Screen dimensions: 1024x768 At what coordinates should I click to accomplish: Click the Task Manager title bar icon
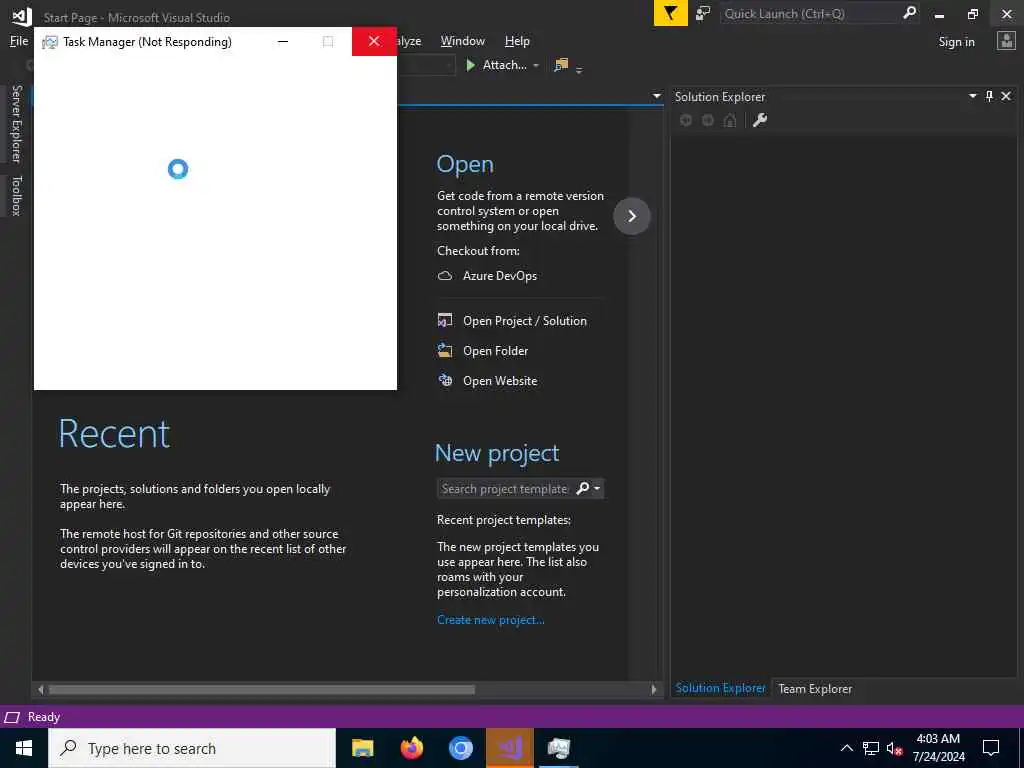(50, 42)
